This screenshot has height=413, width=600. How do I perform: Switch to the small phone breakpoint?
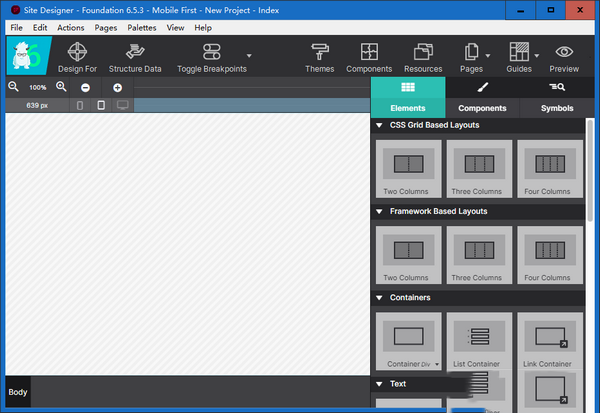81,105
